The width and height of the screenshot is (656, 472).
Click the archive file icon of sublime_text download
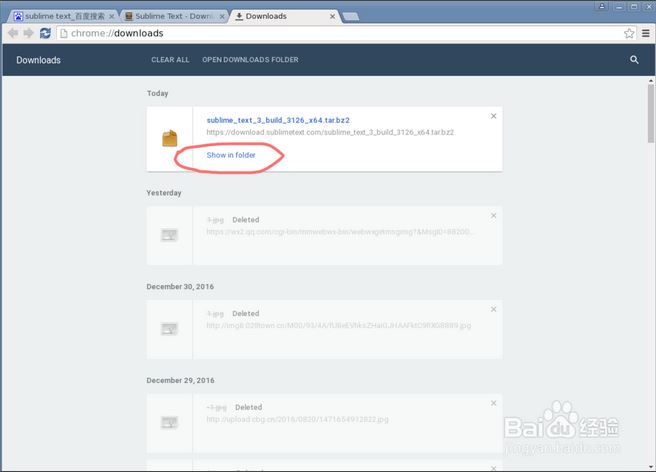point(169,139)
